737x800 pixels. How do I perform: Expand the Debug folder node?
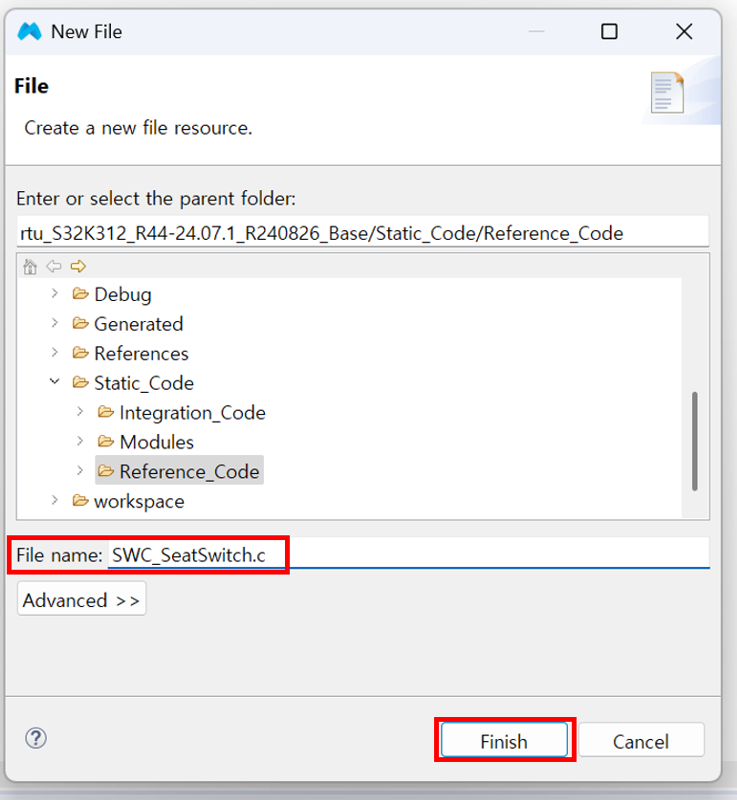tap(54, 295)
